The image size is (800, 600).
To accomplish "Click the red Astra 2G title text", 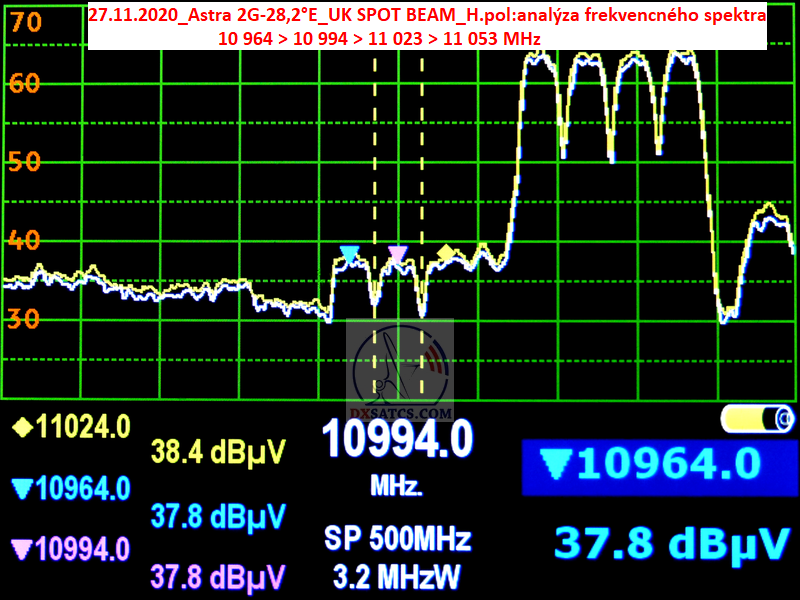I will [x=427, y=17].
